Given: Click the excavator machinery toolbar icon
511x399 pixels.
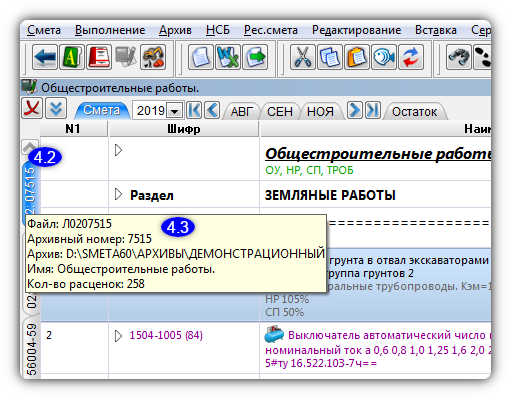Looking at the screenshot, I should 153,57.
